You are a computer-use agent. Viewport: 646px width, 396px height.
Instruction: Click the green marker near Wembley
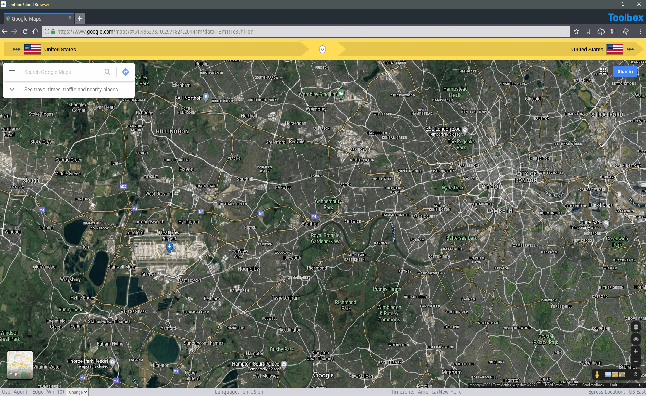[x=341, y=93]
